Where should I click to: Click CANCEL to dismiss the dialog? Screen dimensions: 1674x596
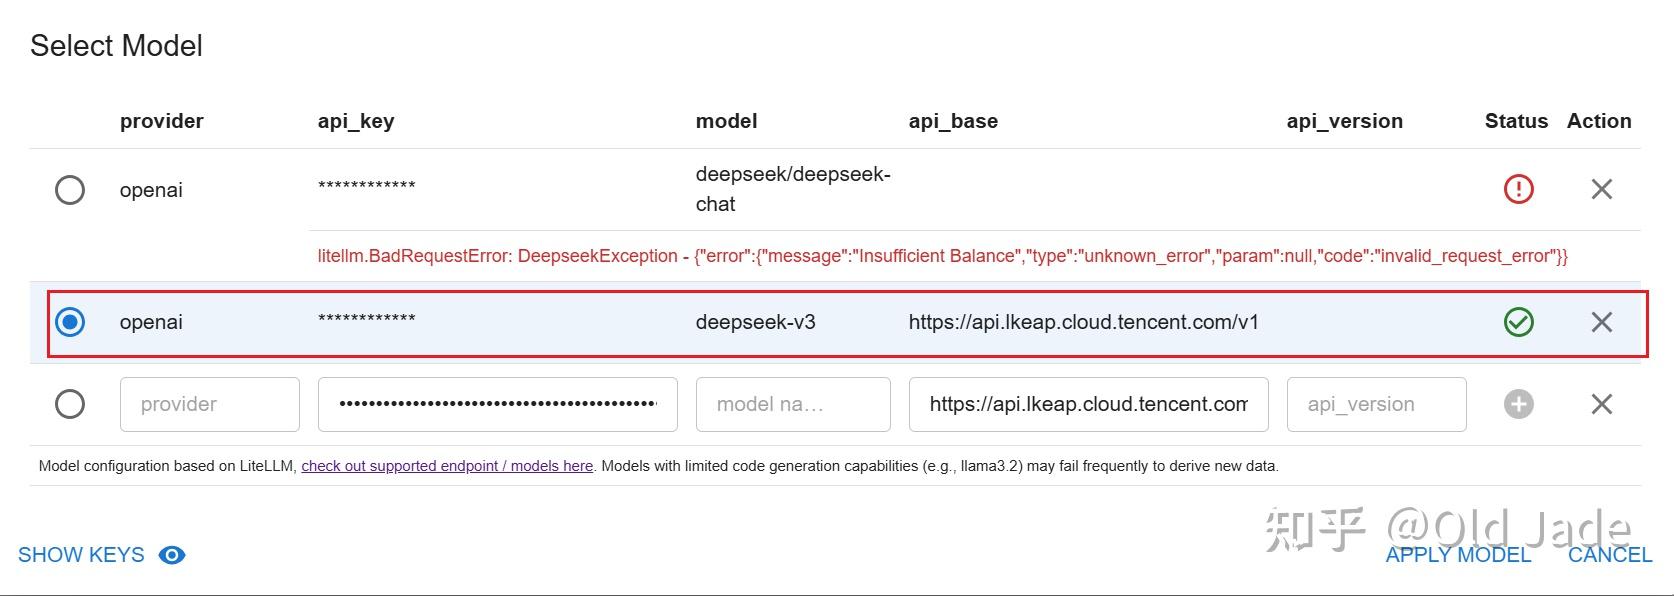[x=1609, y=555]
